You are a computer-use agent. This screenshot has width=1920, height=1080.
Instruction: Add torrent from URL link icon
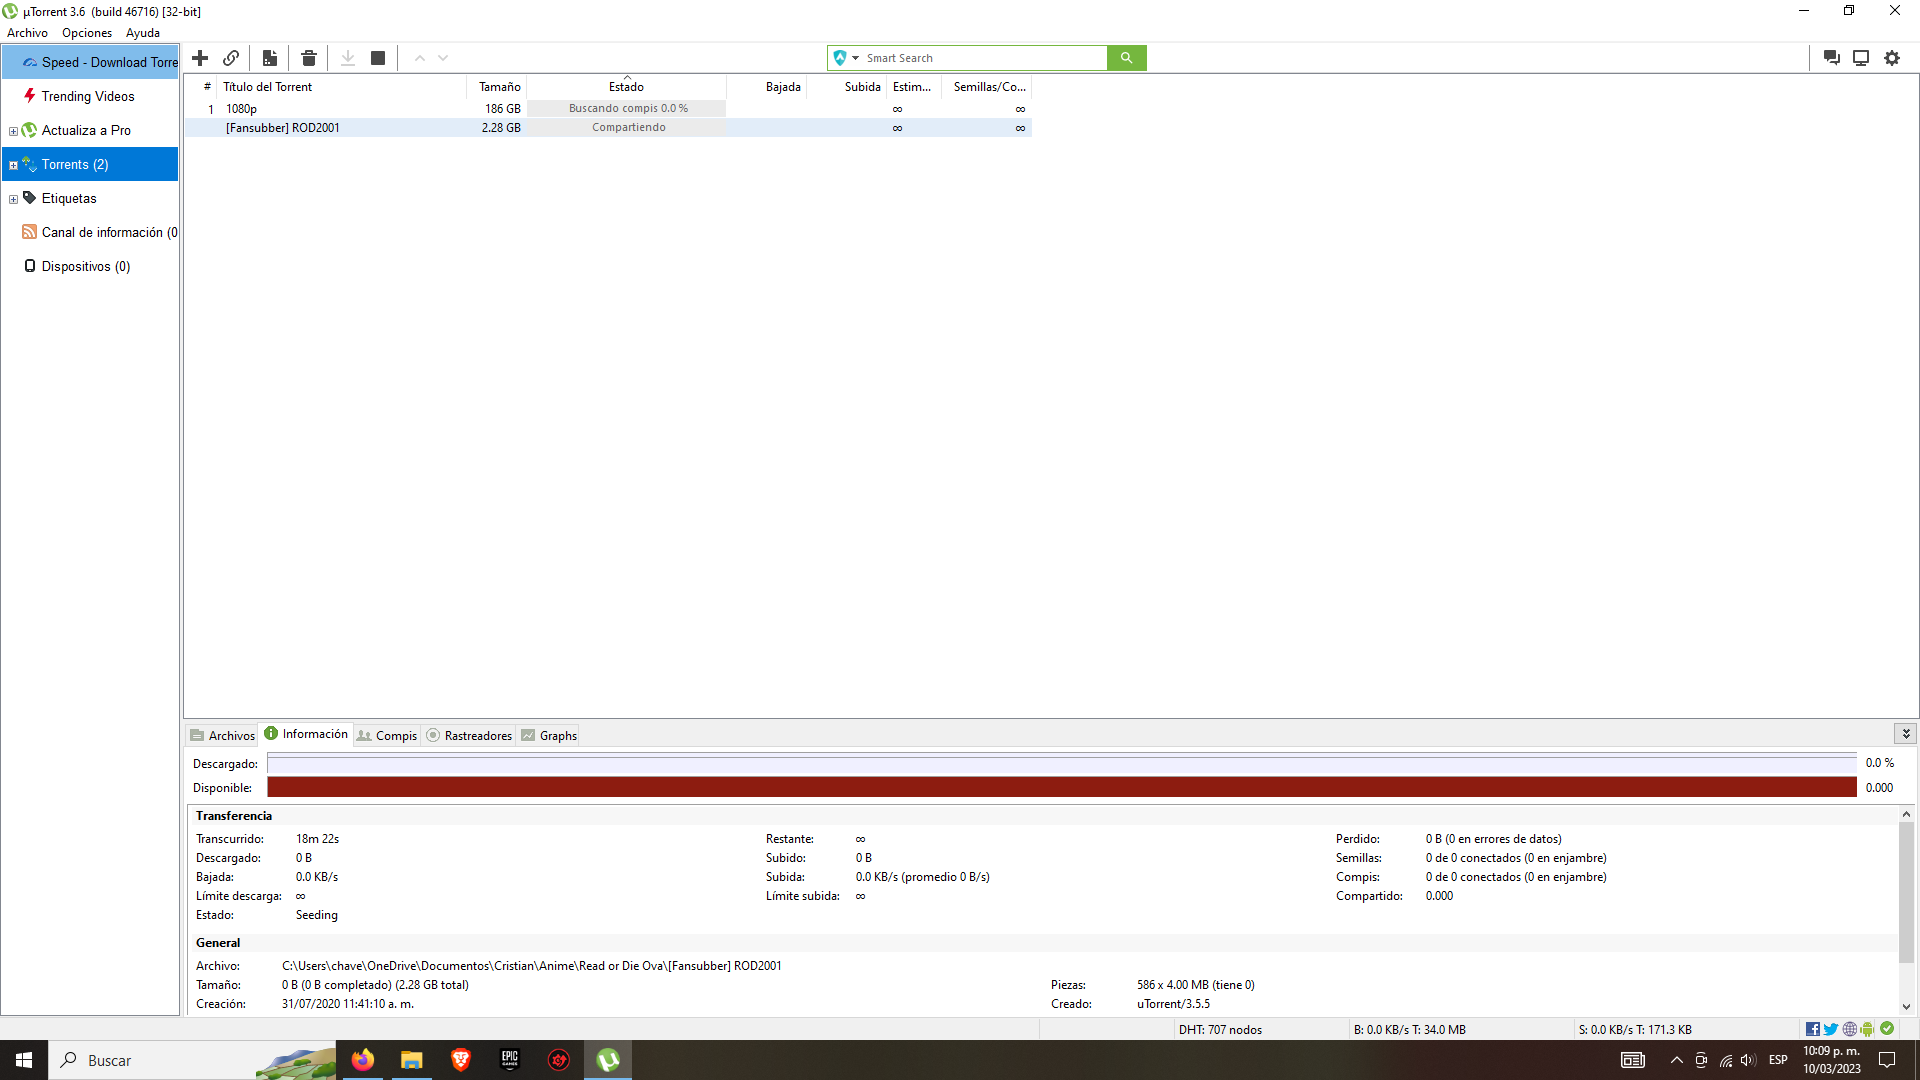click(231, 58)
